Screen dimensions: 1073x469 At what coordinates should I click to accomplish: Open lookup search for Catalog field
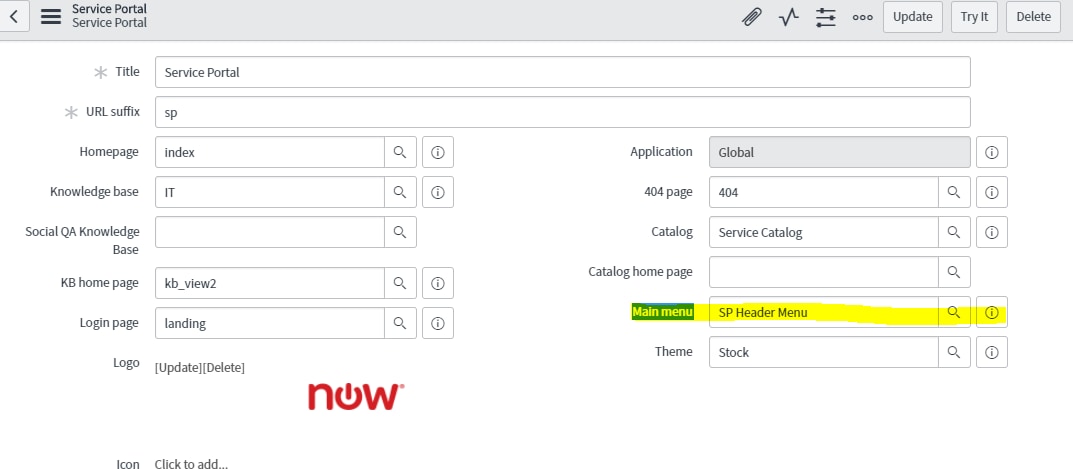pyautogui.click(x=954, y=232)
